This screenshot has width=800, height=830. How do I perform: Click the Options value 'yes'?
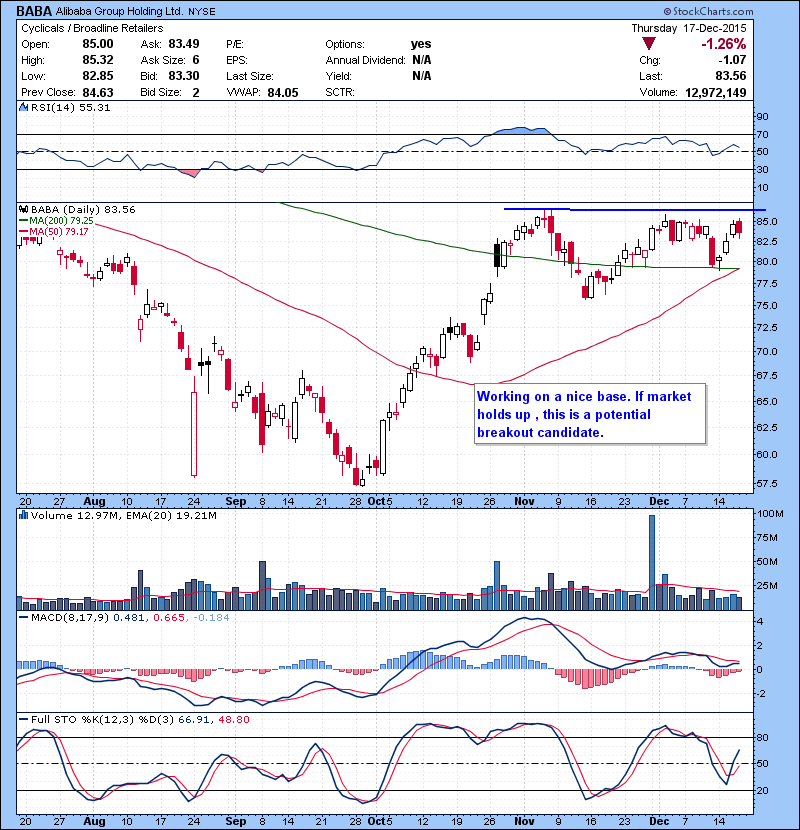421,44
